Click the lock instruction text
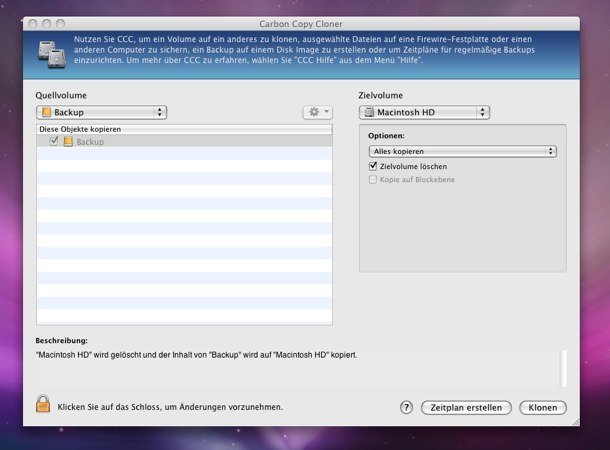Image resolution: width=610 pixels, height=450 pixels. tap(170, 407)
